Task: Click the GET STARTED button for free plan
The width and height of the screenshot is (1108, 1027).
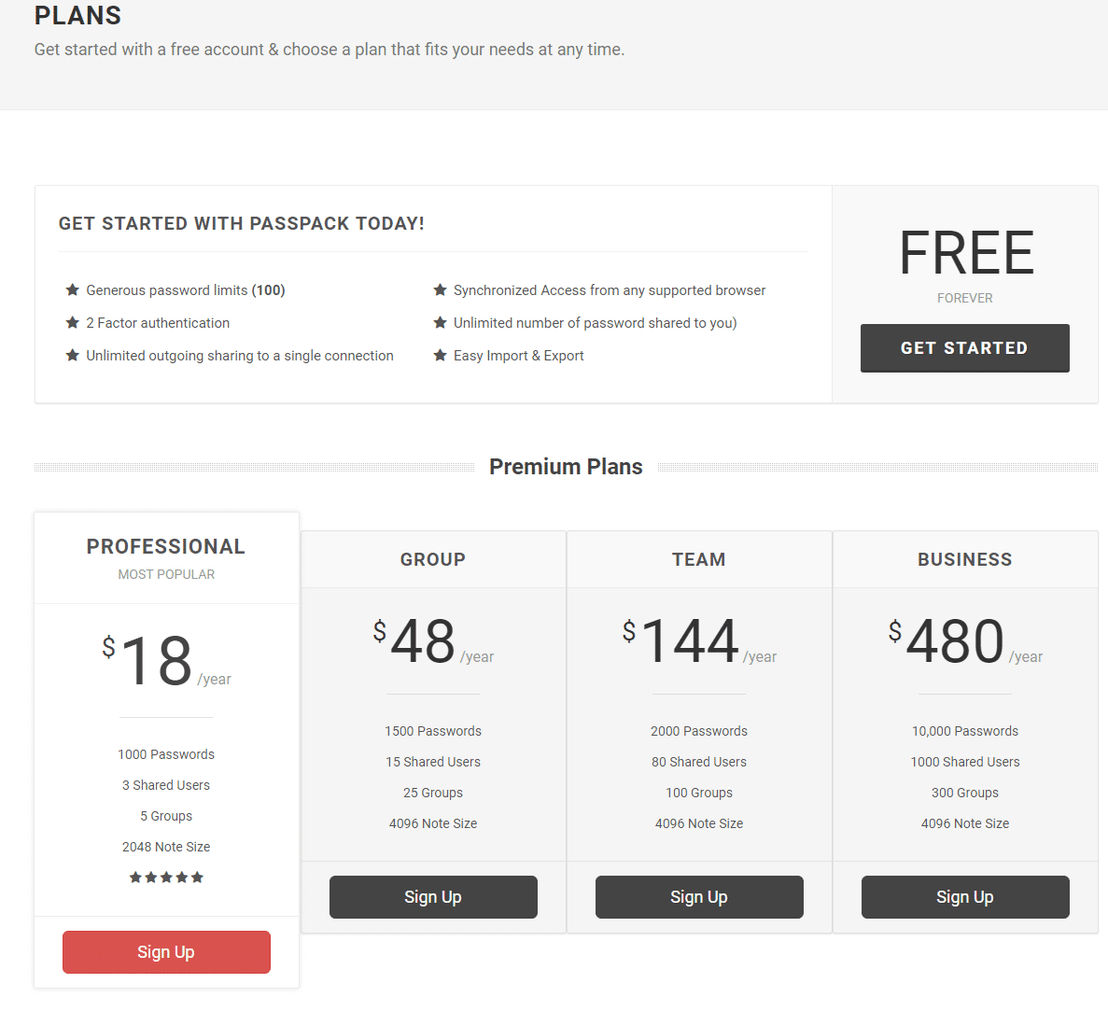Action: 965,348
